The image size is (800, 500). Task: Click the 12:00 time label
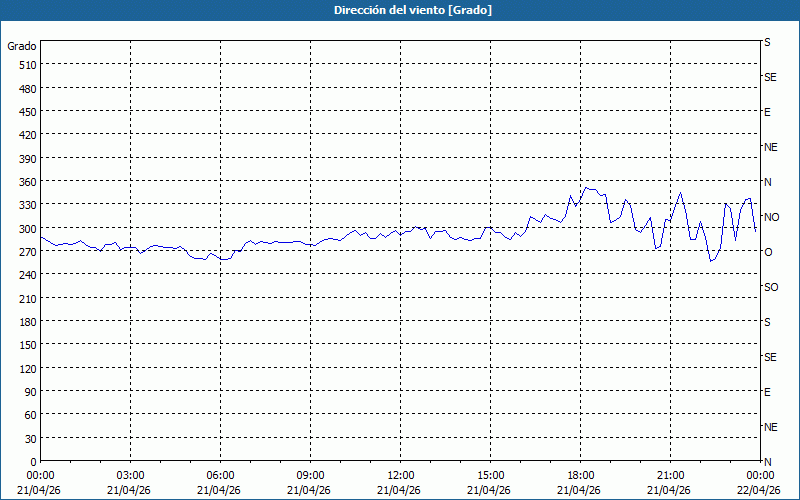pos(401,475)
